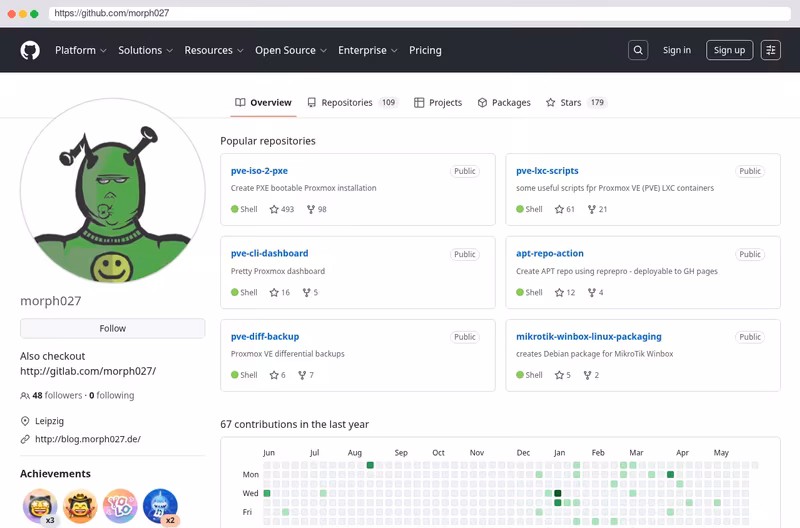The height and width of the screenshot is (528, 800).
Task: Click the dark green contribution cell under Aug
Action: [370, 465]
